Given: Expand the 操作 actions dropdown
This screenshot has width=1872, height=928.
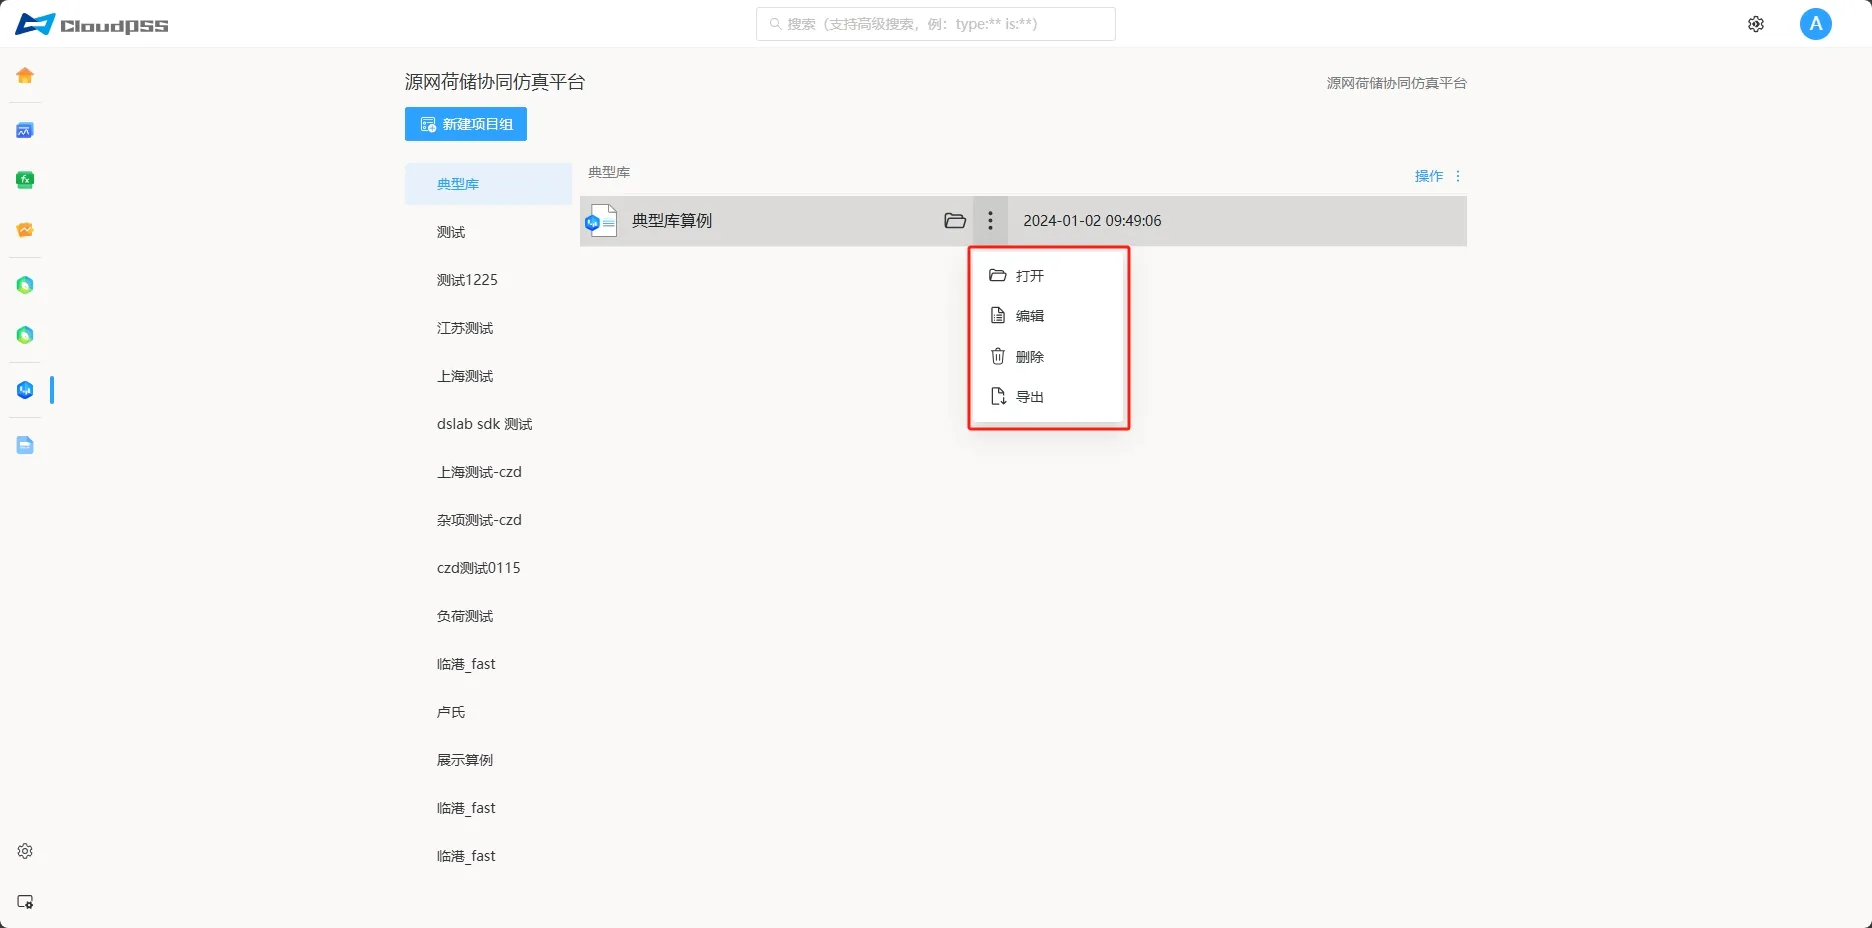Looking at the screenshot, I should [x=1437, y=176].
